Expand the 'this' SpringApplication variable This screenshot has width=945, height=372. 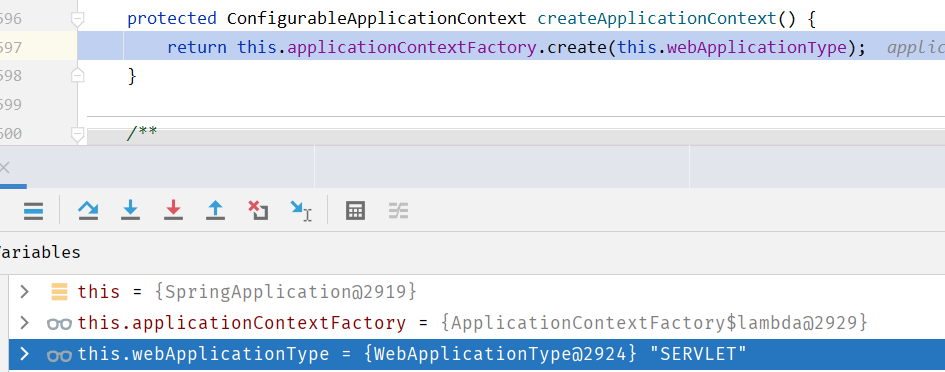pyautogui.click(x=24, y=292)
